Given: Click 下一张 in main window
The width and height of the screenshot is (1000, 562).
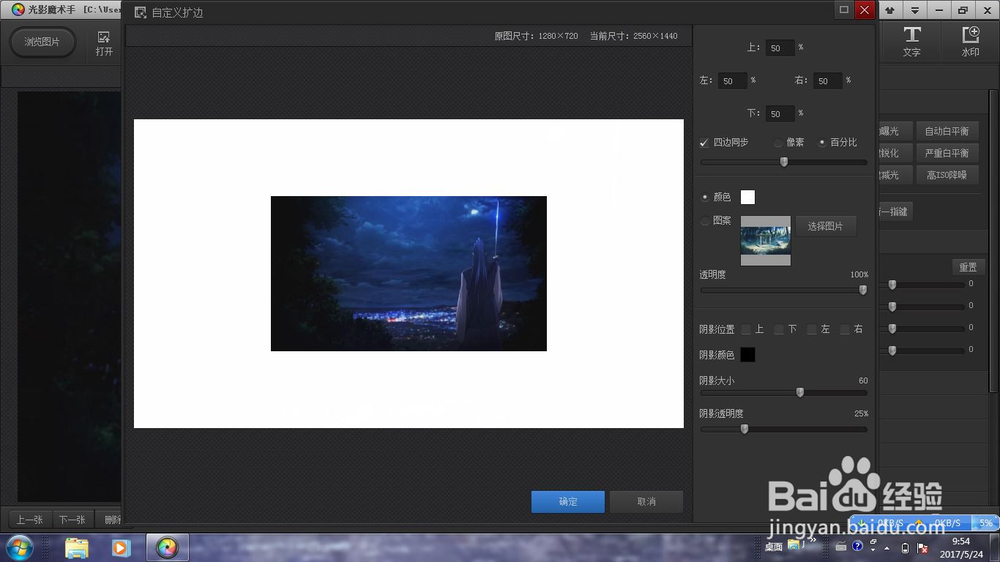Looking at the screenshot, I should (72, 520).
